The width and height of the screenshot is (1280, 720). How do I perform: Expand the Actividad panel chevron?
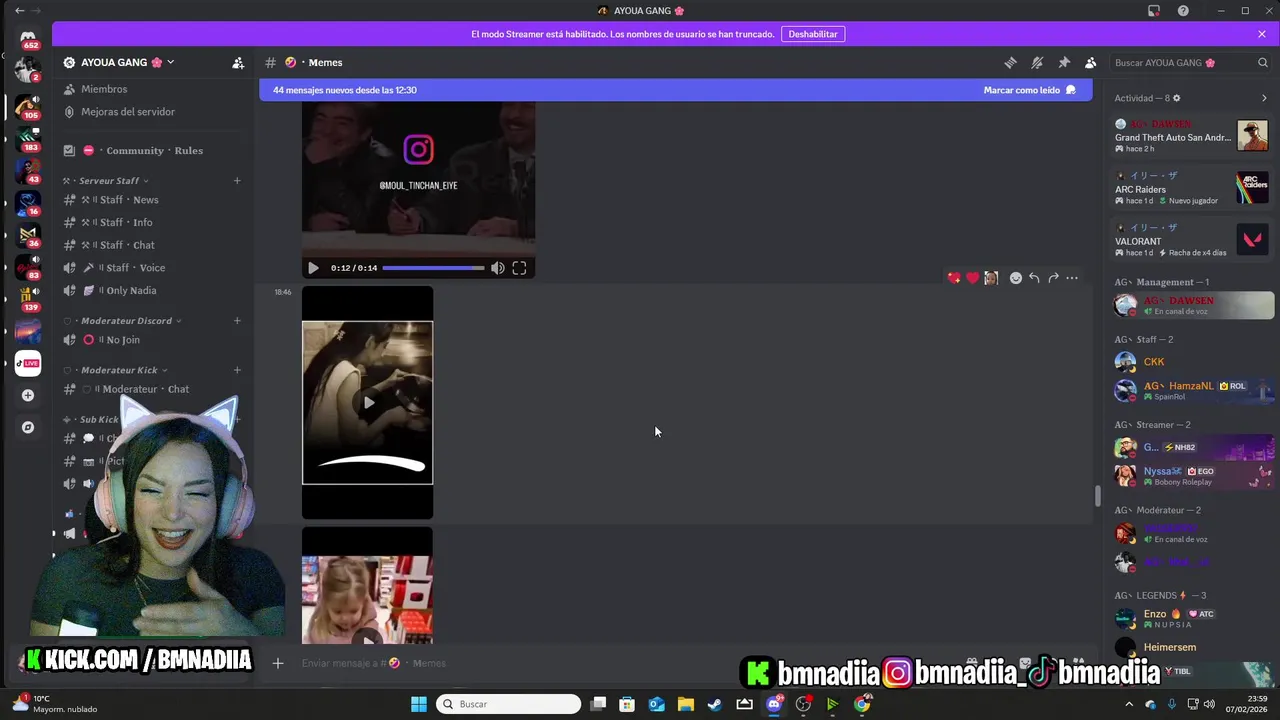point(1264,98)
